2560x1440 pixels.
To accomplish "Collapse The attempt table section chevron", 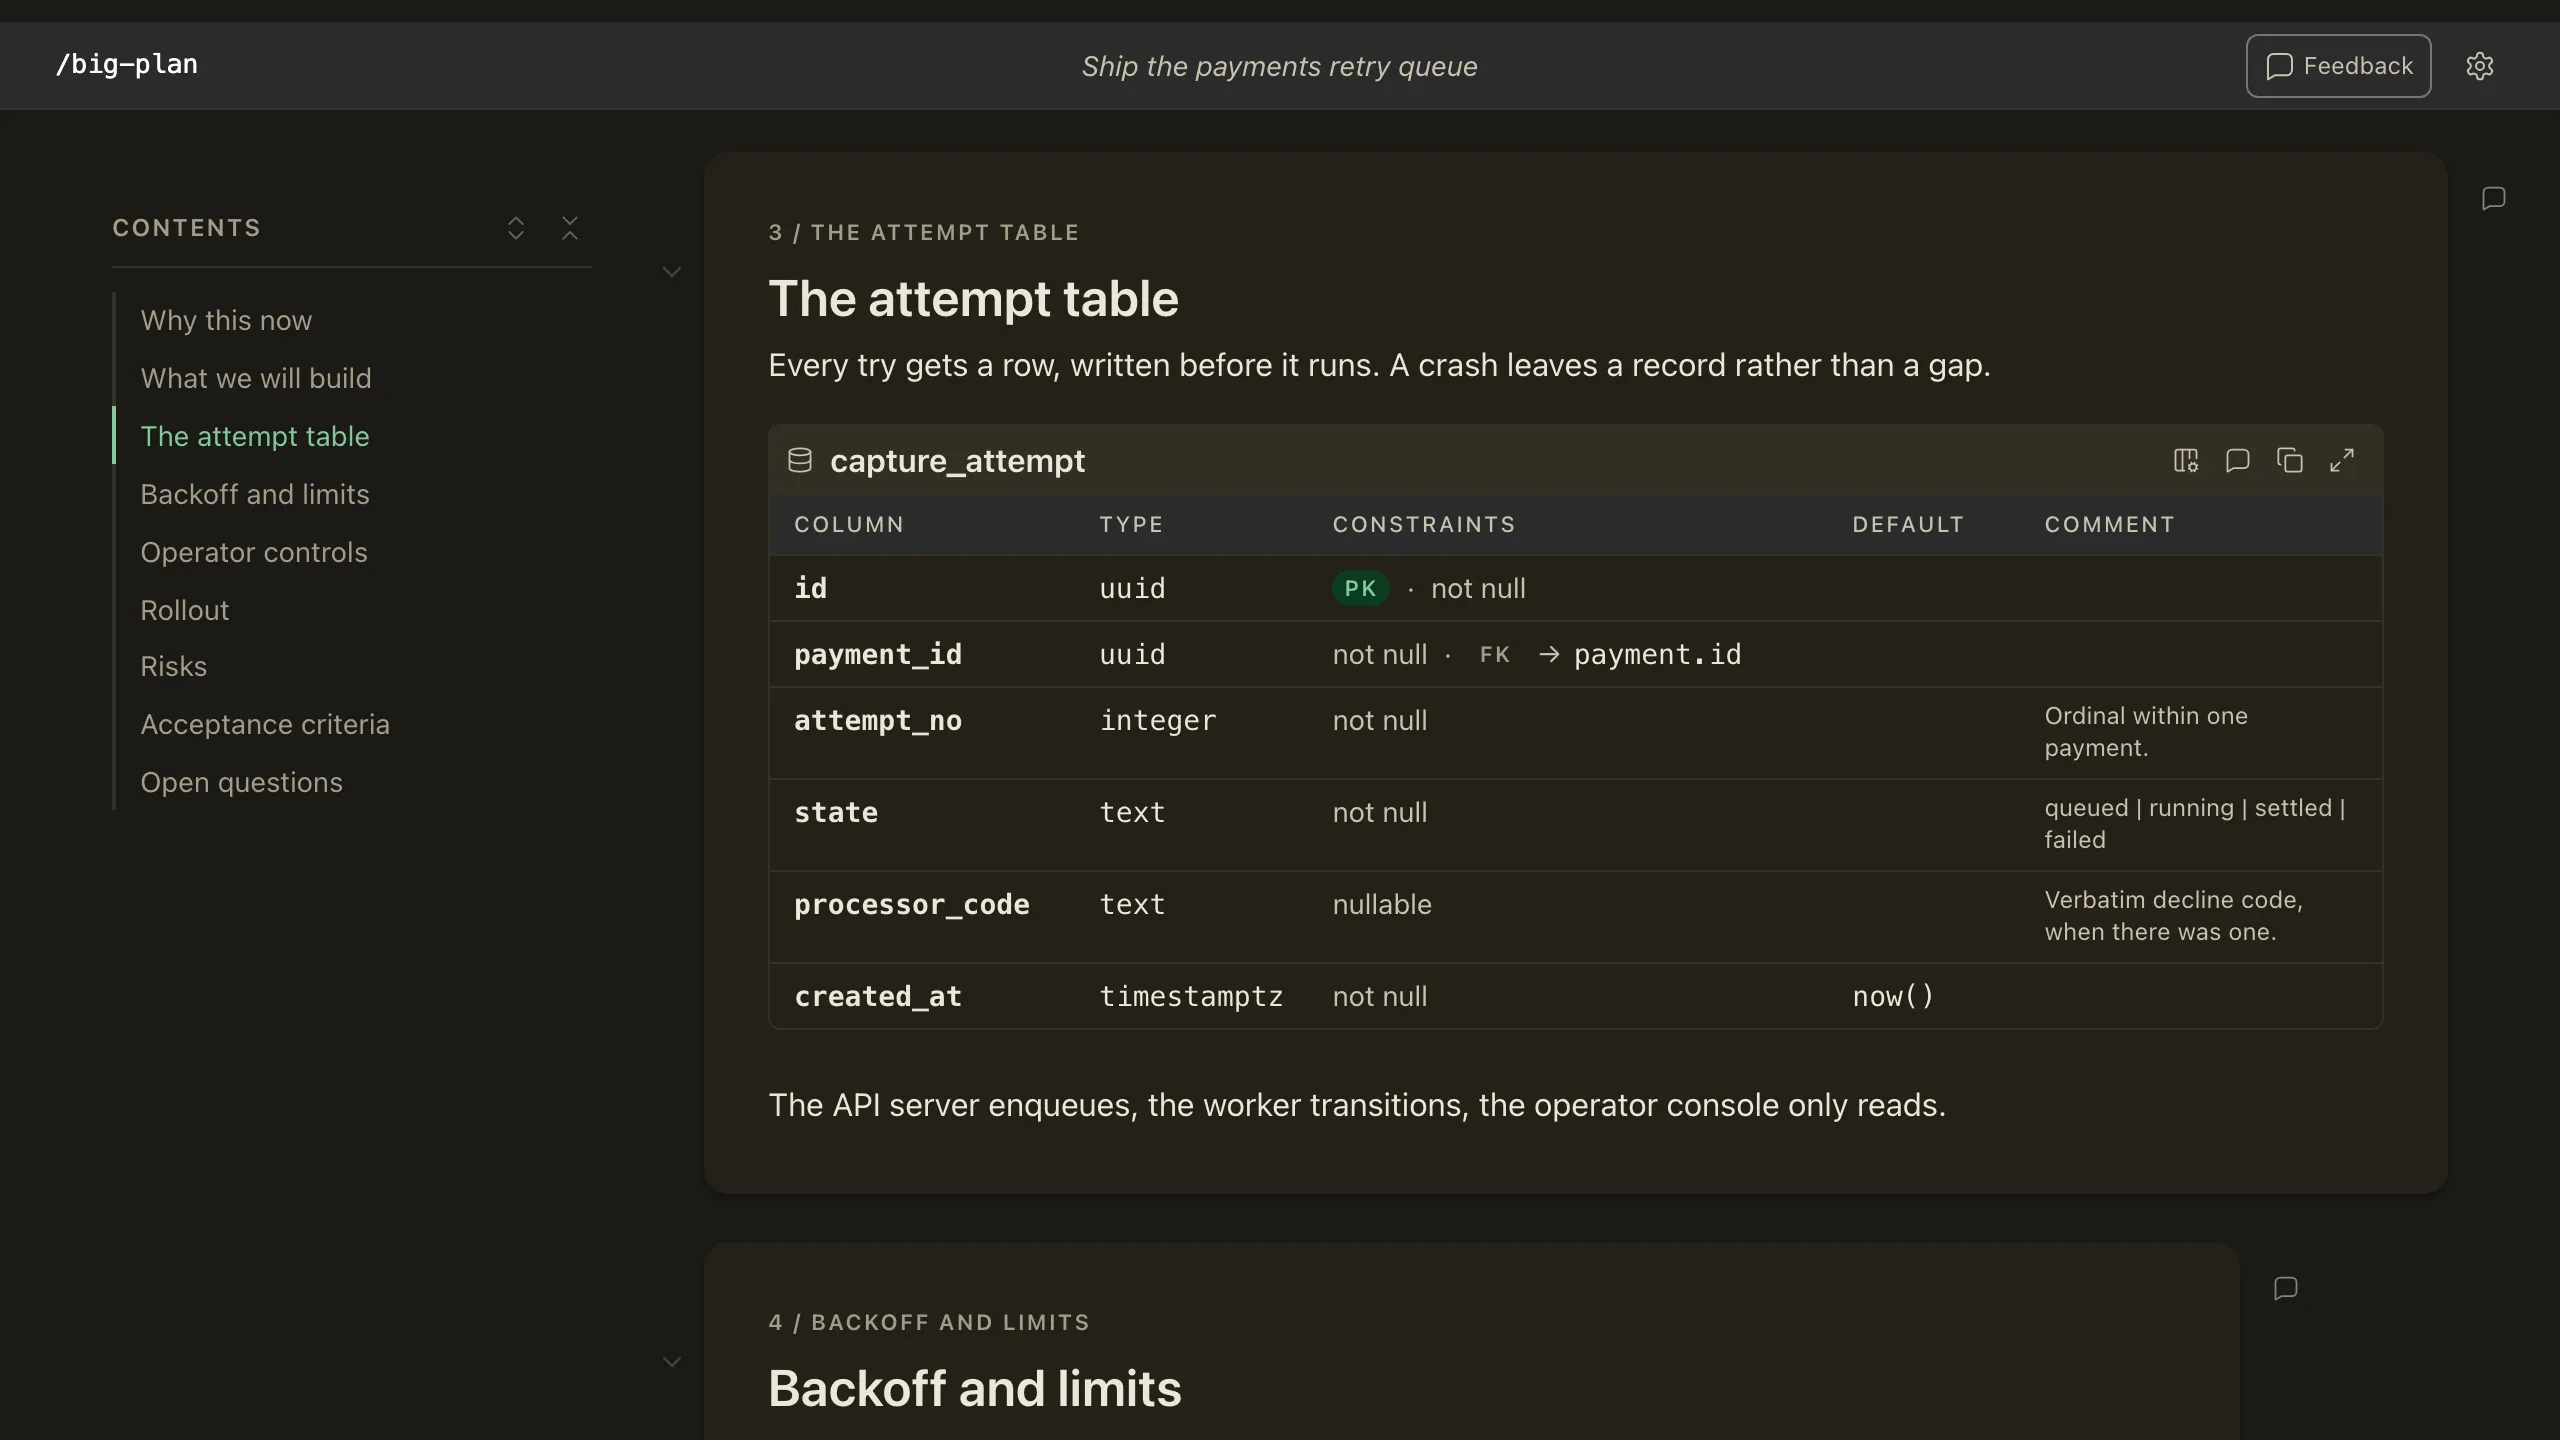I will point(672,272).
